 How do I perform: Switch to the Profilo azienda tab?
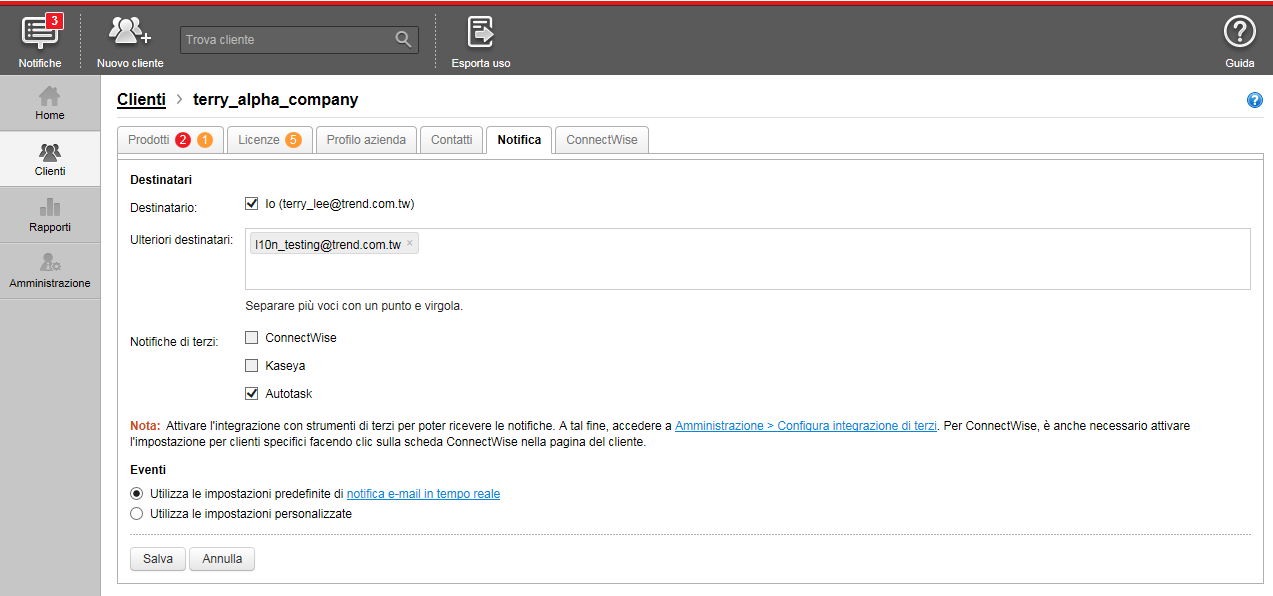coord(366,140)
